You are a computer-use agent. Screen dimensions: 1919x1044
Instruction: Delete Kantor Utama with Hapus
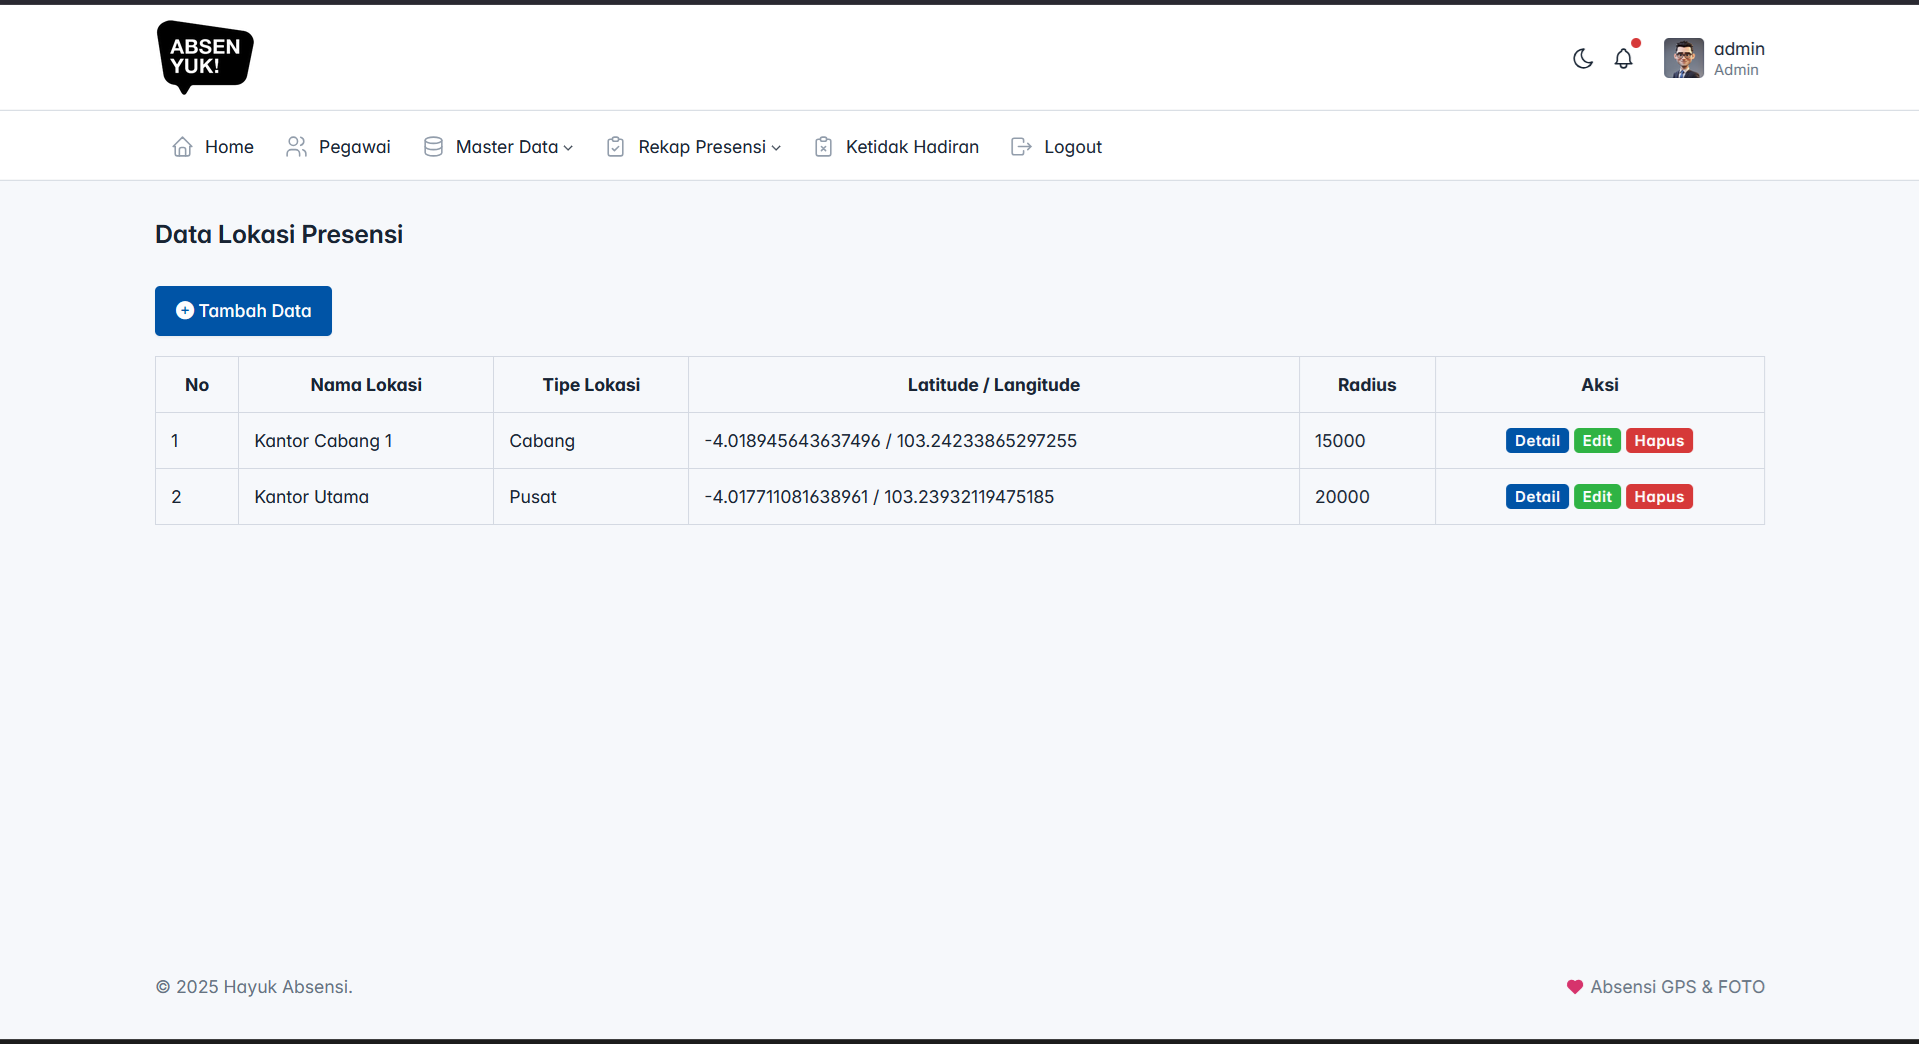tap(1659, 497)
